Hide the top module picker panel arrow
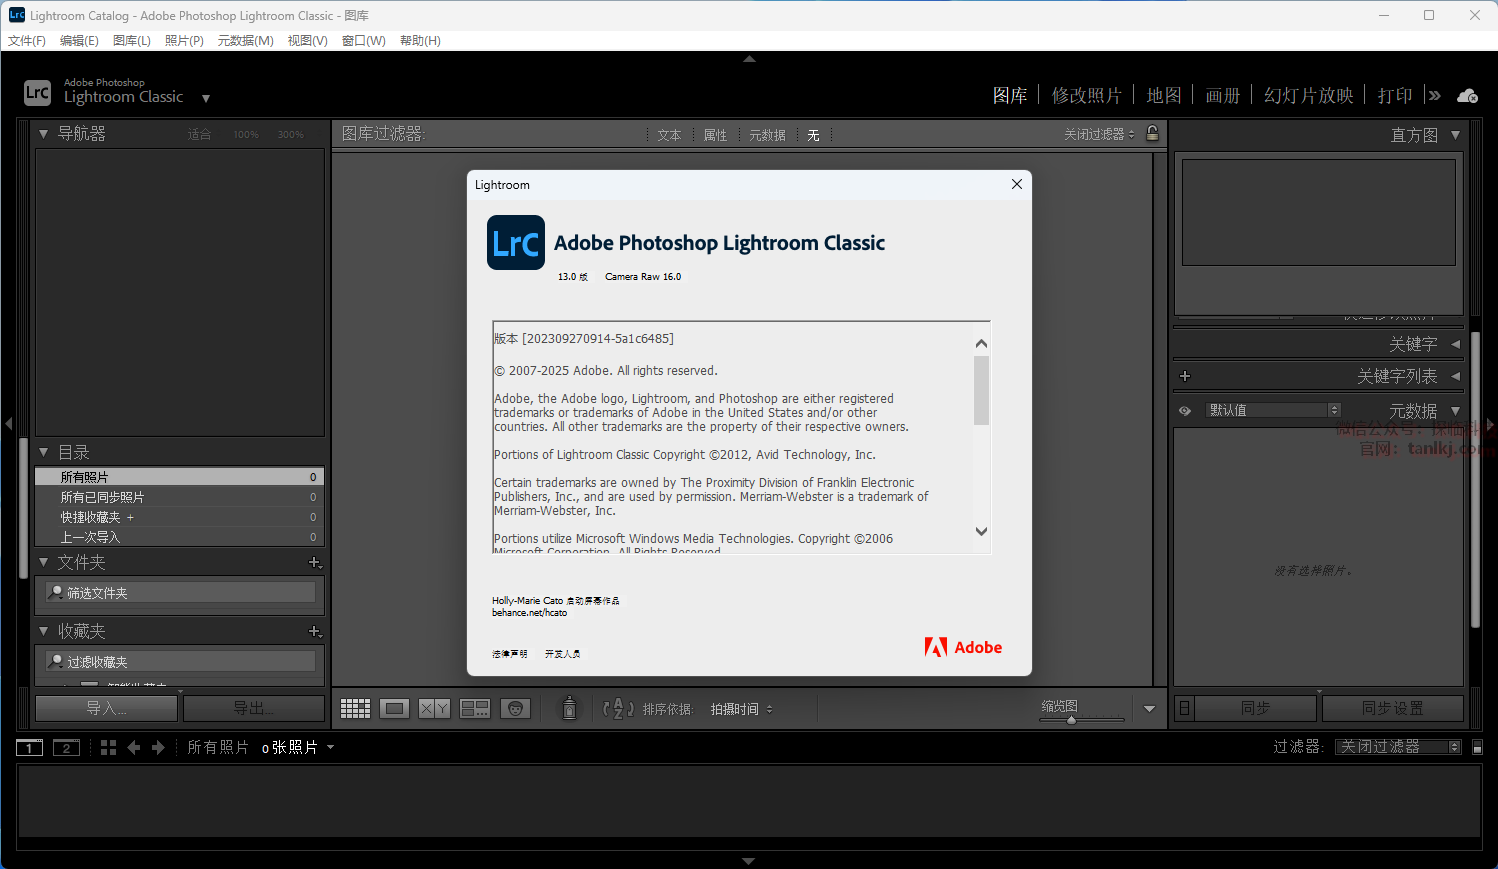Viewport: 1498px width, 869px height. [x=749, y=59]
